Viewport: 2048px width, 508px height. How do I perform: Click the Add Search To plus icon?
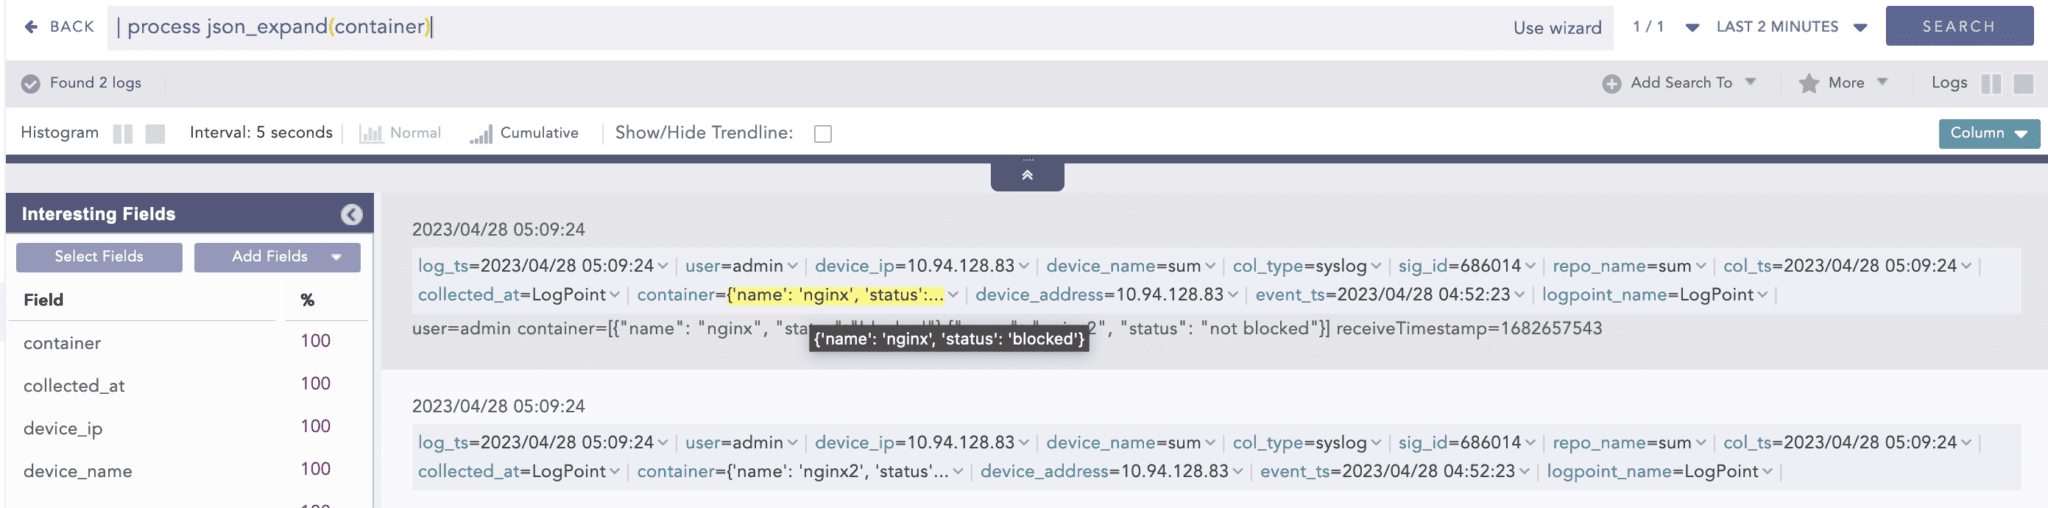pos(1611,84)
